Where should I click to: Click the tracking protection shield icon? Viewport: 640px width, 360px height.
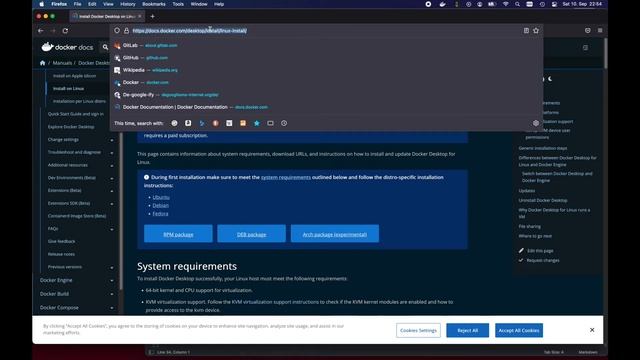coord(117,31)
